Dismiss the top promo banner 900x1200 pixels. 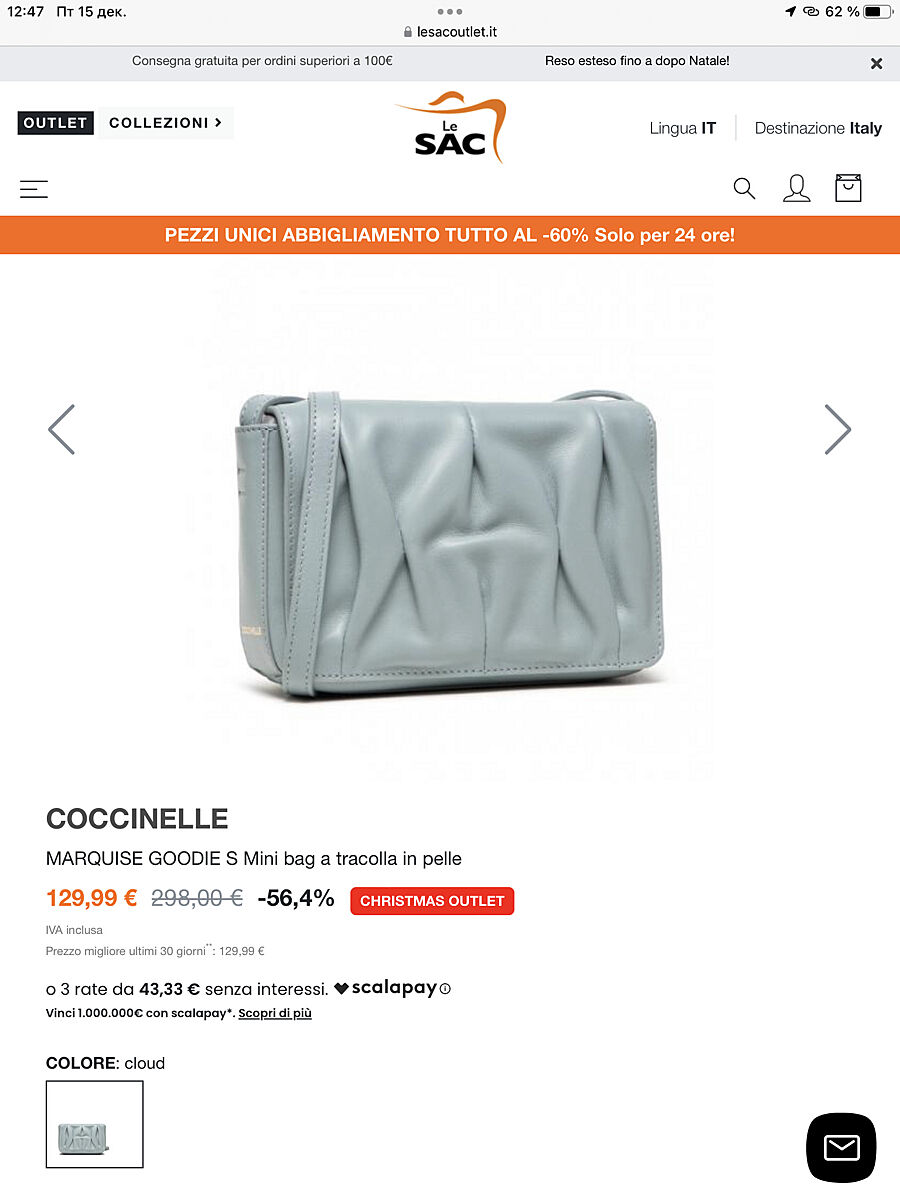[x=876, y=63]
